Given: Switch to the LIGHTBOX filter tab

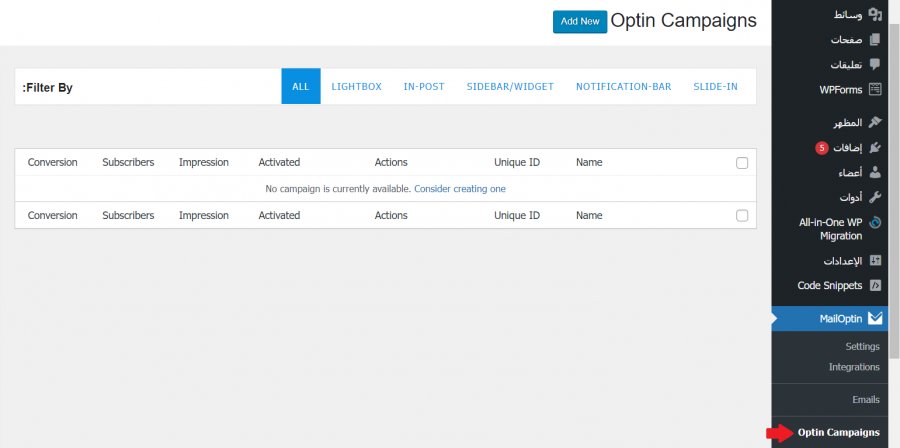Looking at the screenshot, I should [356, 87].
